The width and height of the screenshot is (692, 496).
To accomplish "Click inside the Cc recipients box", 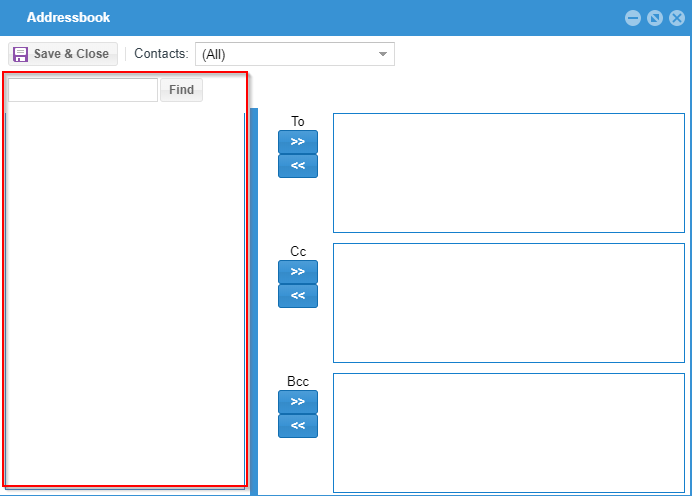I will click(509, 303).
